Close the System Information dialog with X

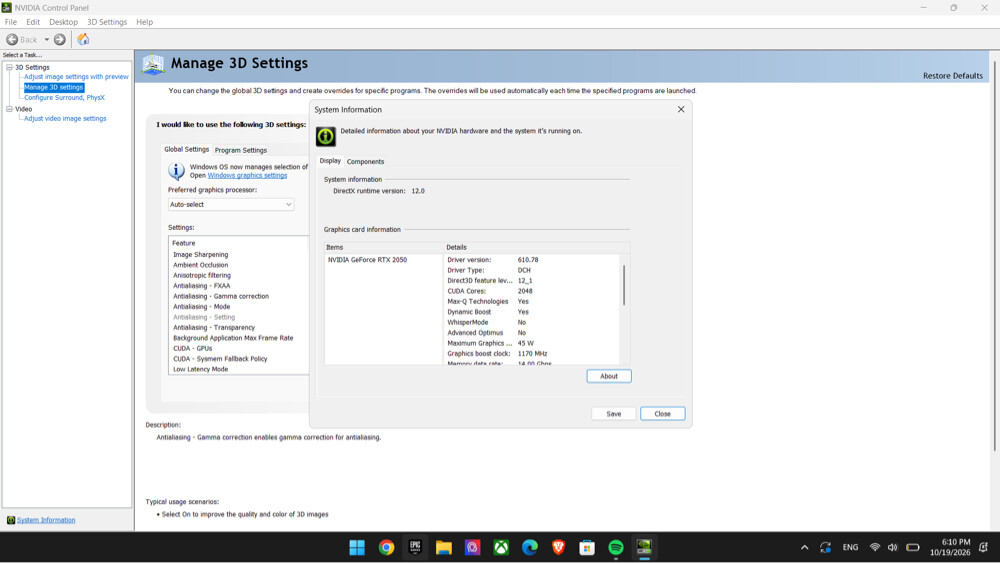point(681,109)
